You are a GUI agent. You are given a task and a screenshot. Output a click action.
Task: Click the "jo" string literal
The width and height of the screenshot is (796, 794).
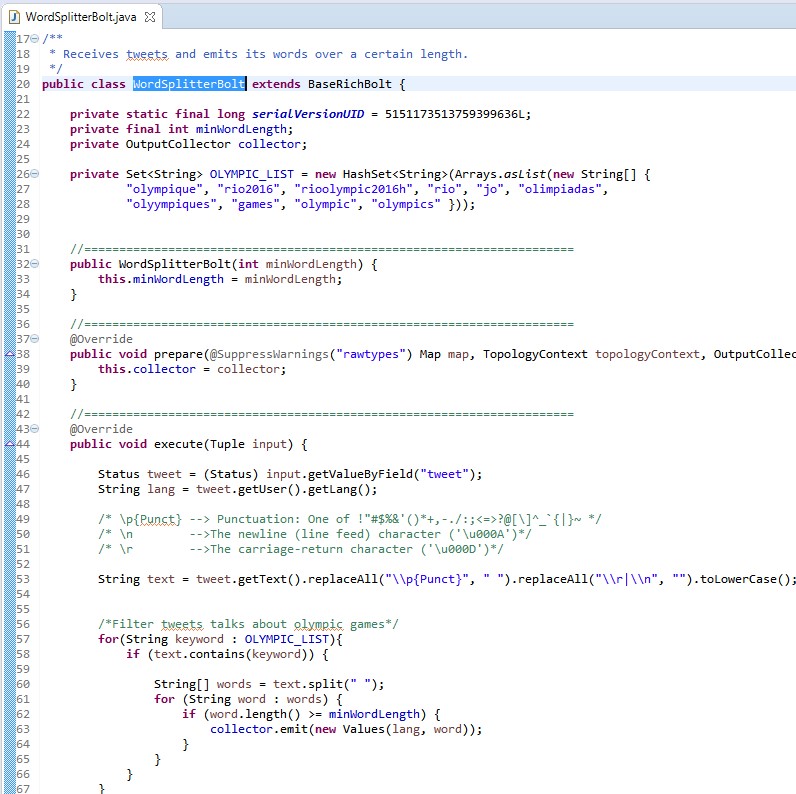489,189
